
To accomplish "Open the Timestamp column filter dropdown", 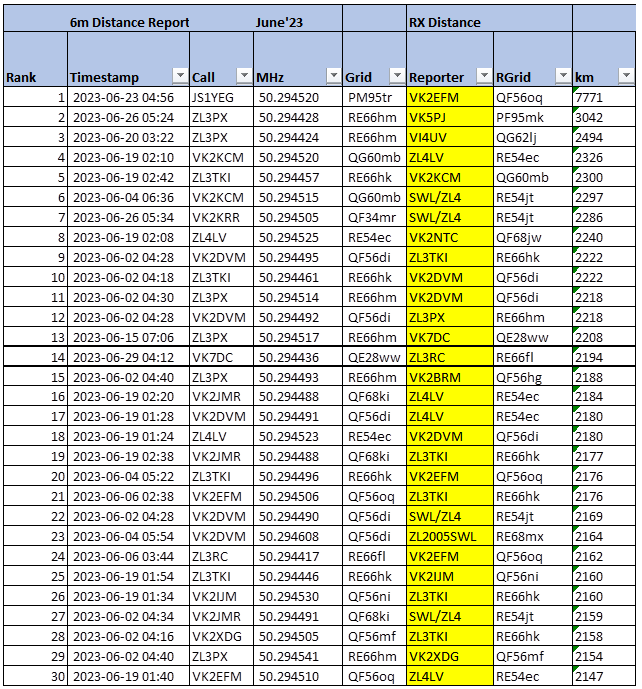I will (179, 76).
